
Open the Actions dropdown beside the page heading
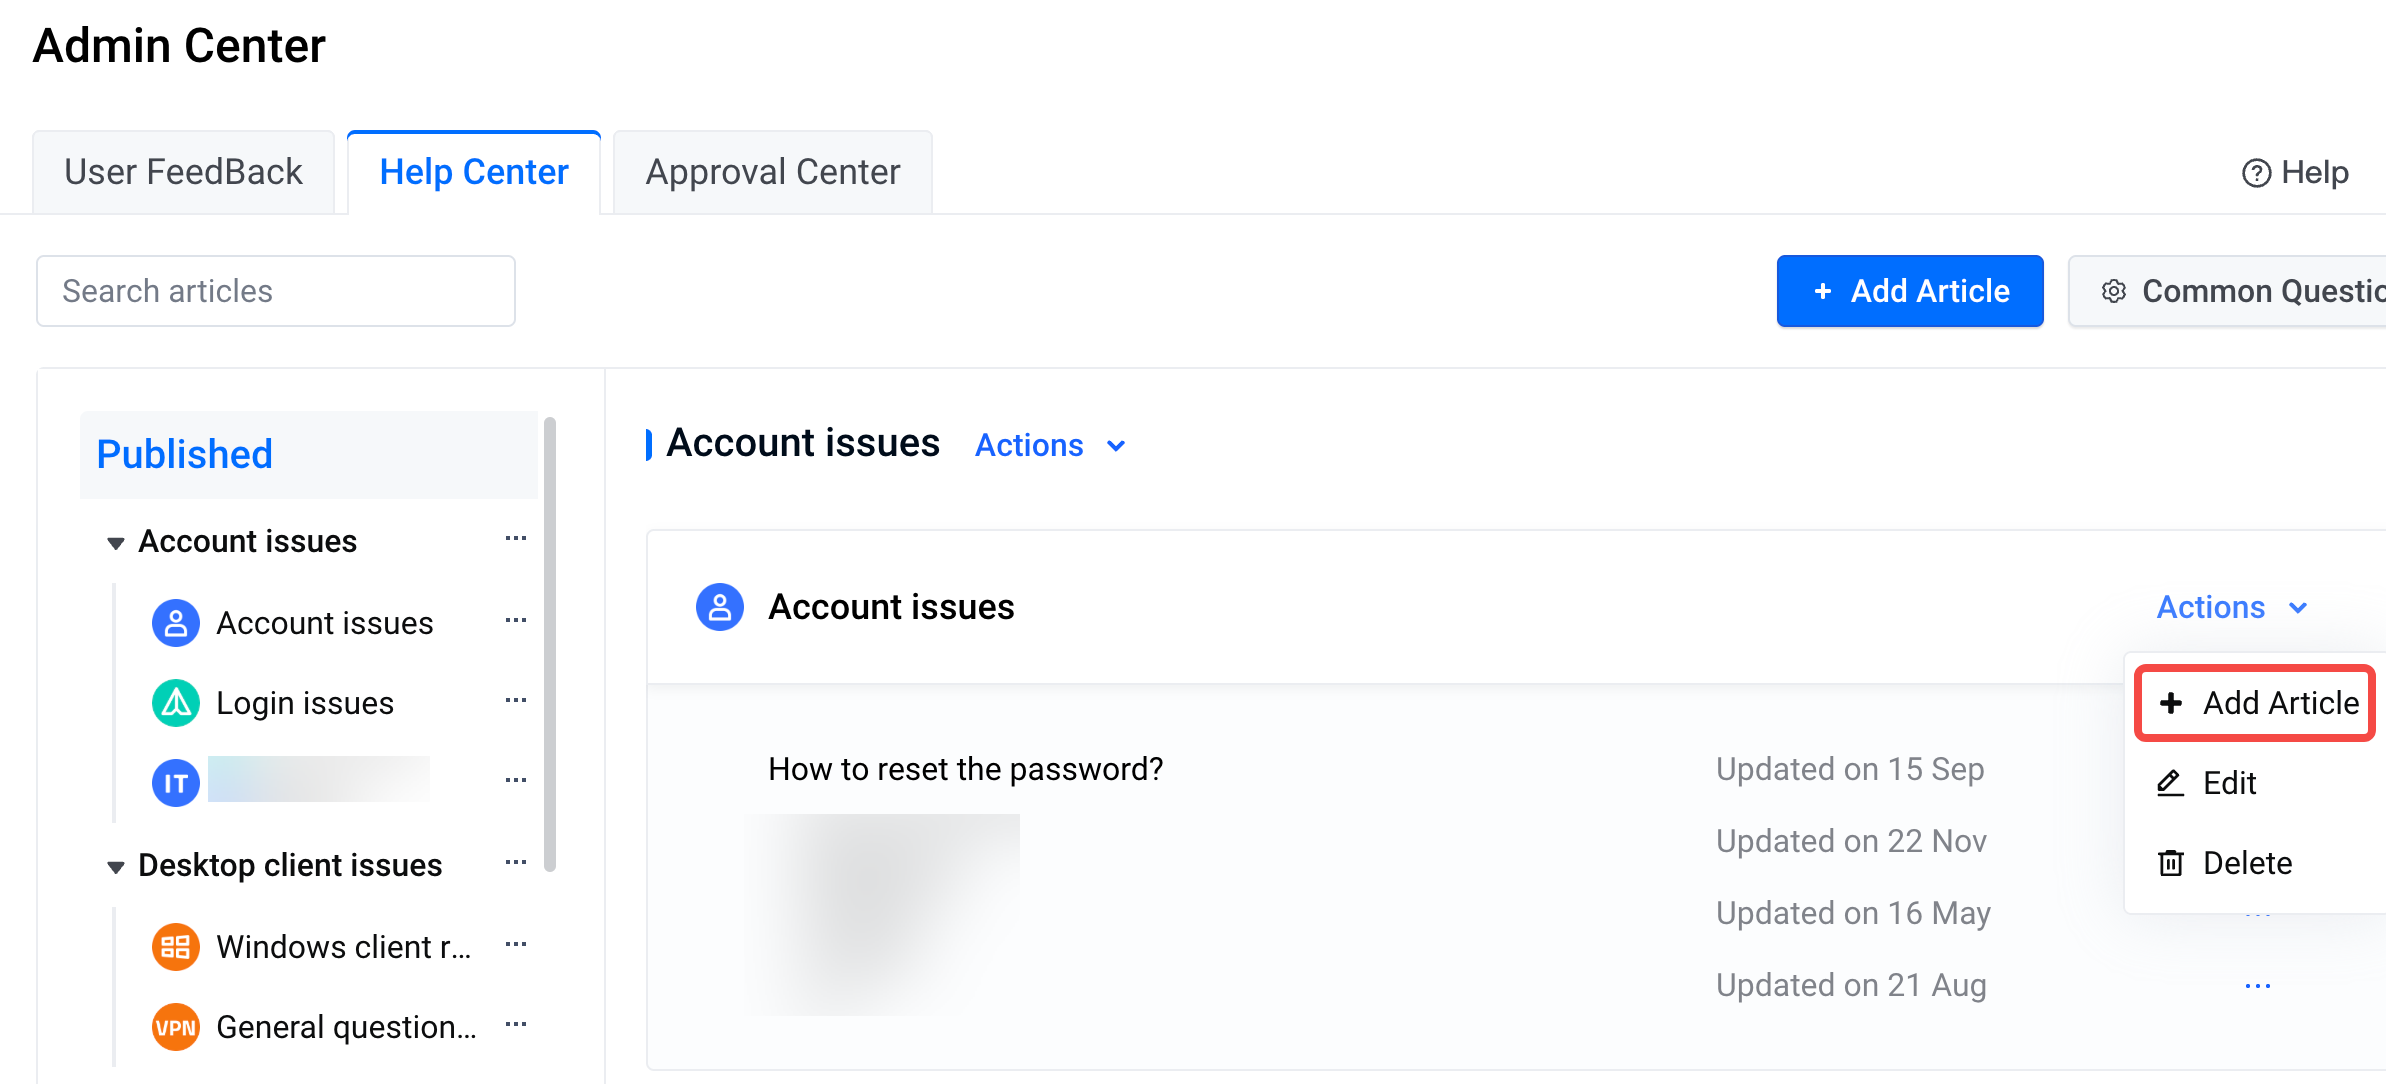click(1051, 445)
